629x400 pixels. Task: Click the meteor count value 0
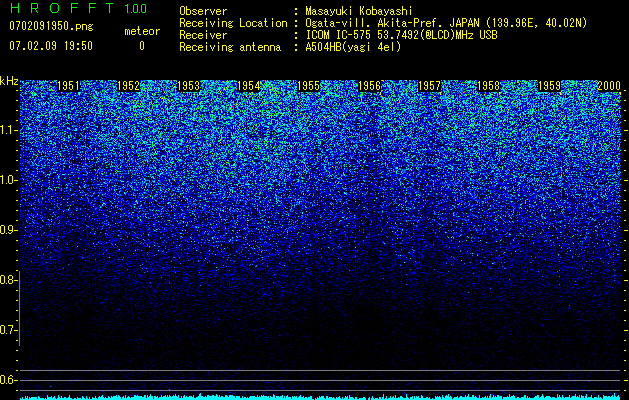point(142,46)
